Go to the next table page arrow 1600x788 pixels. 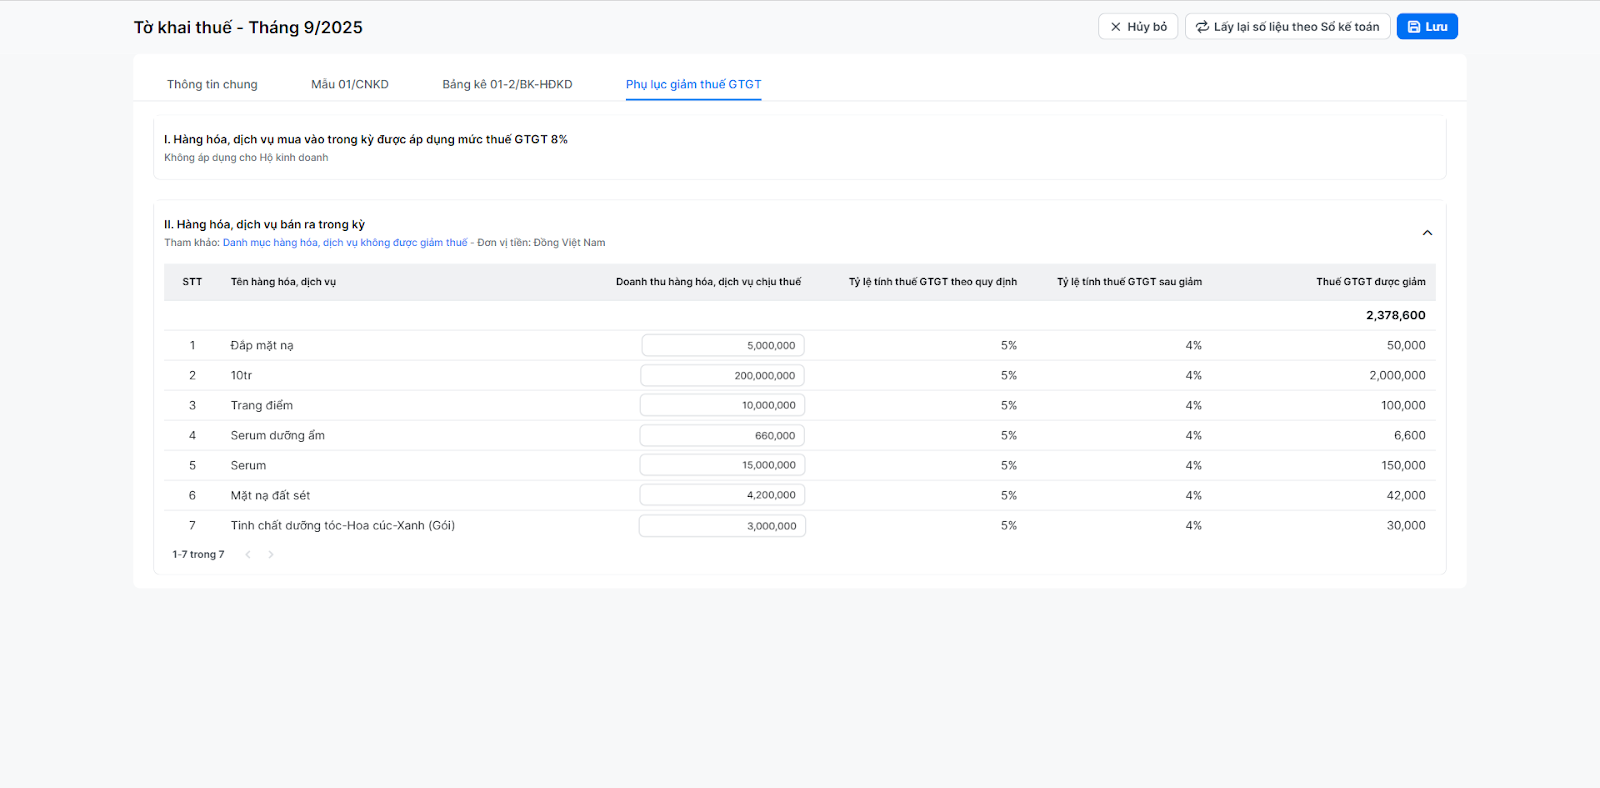pos(271,555)
